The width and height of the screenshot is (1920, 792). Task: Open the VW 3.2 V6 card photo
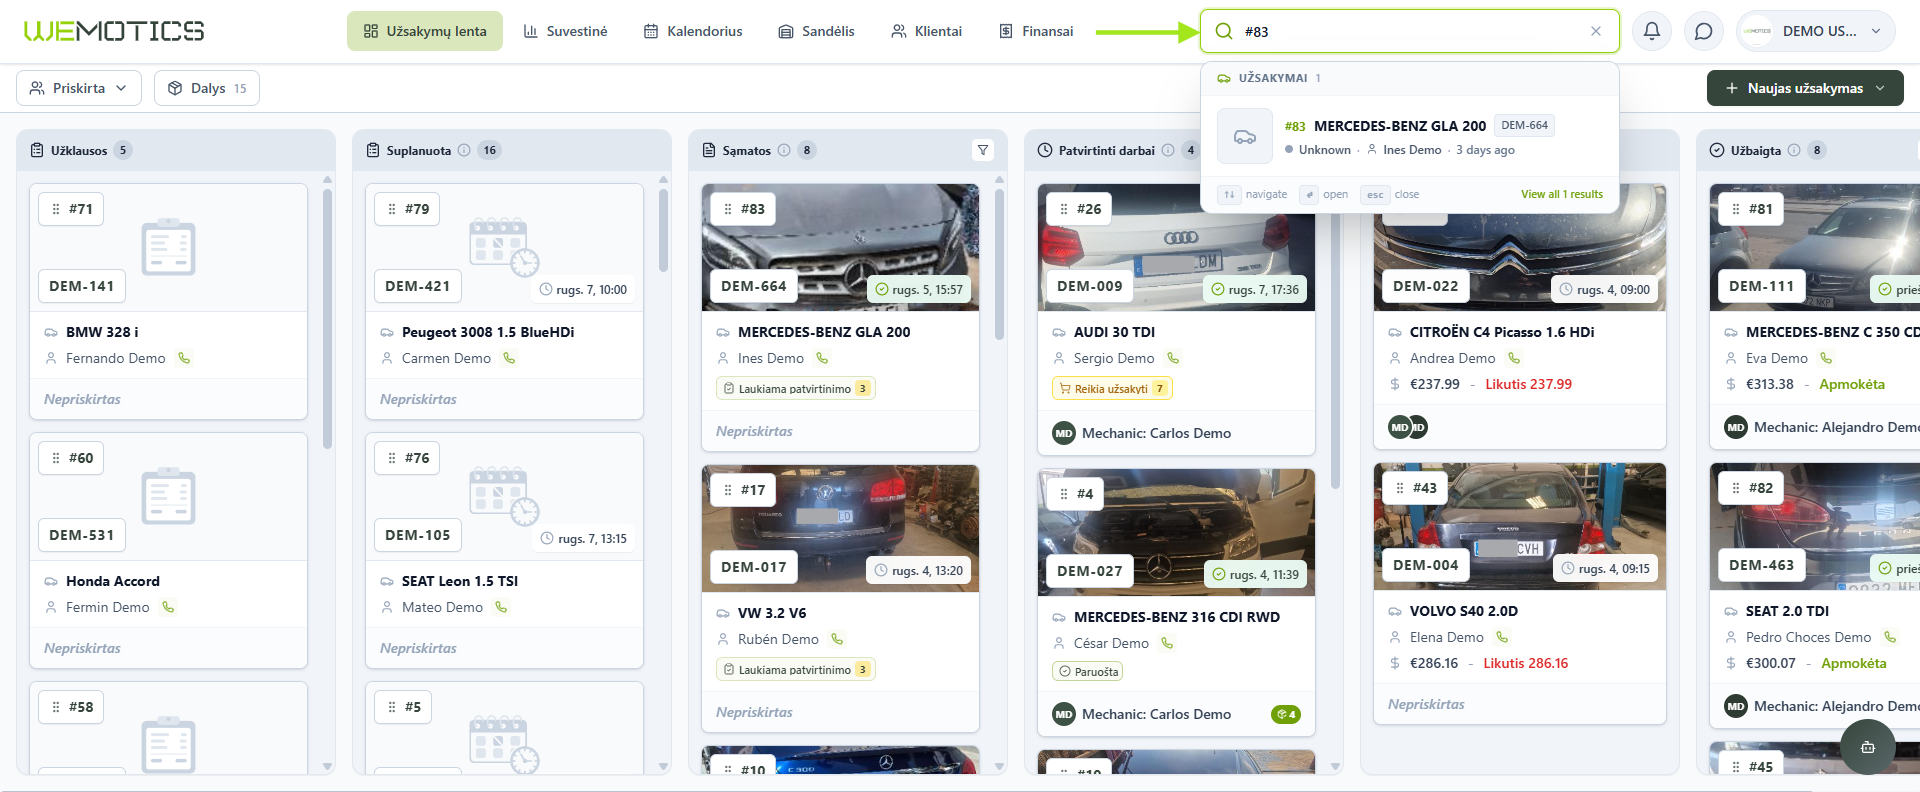[840, 528]
